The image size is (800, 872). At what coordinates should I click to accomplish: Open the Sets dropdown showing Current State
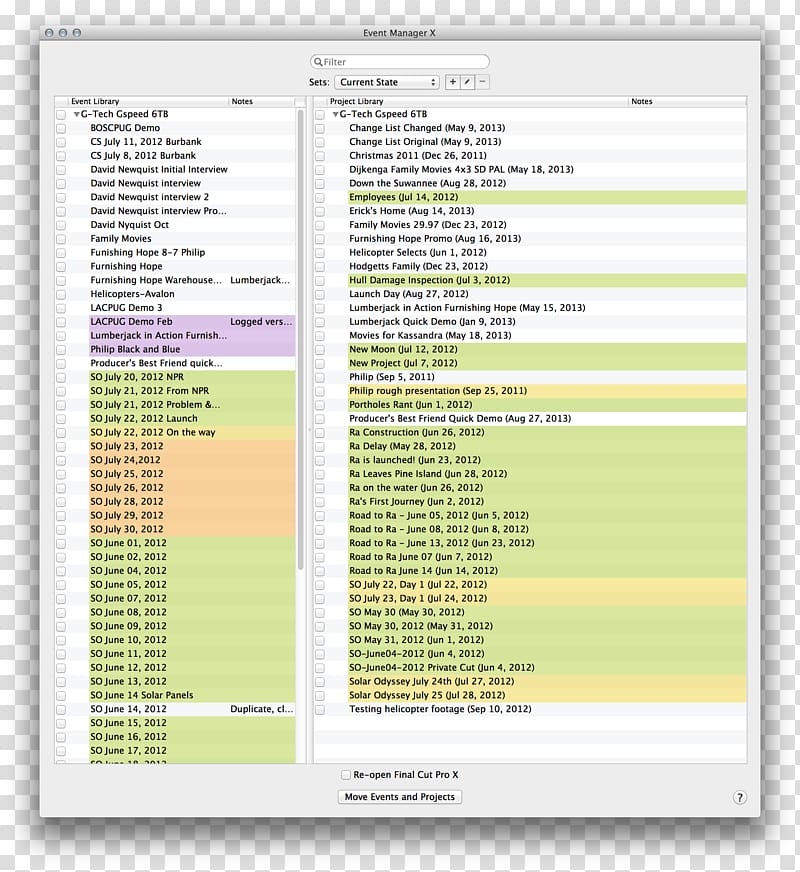tap(387, 82)
